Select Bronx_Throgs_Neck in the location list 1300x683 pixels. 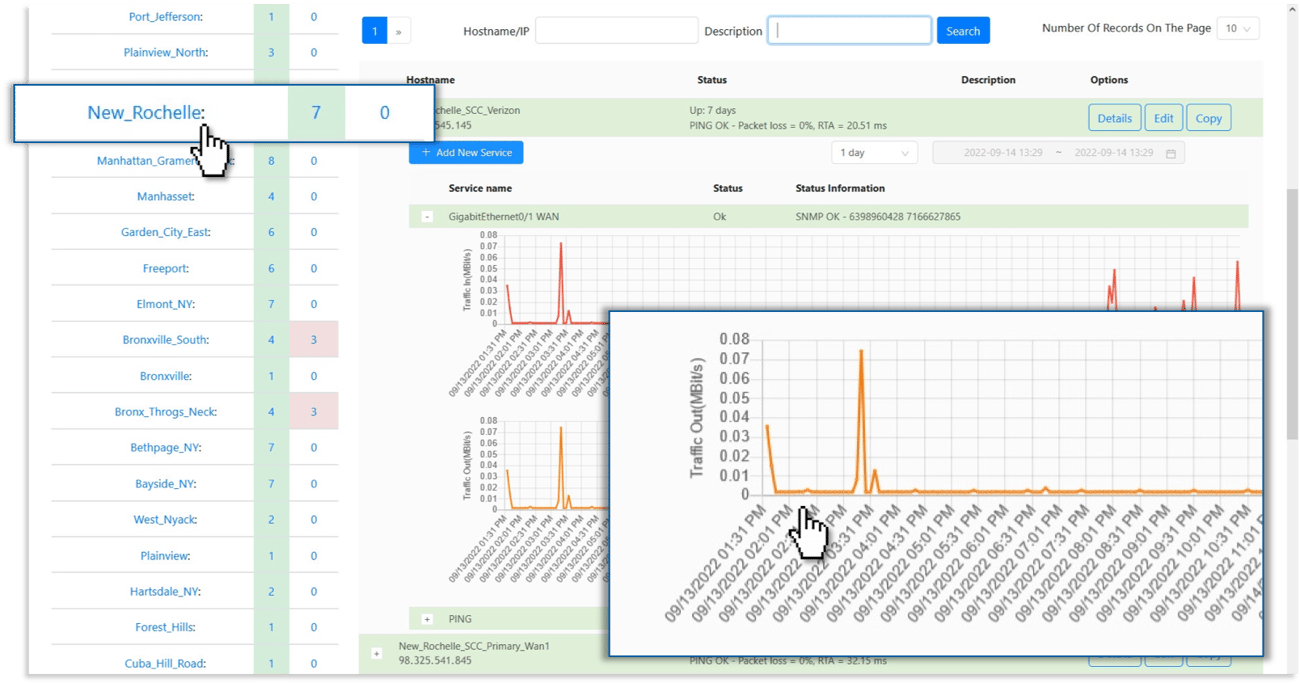165,412
